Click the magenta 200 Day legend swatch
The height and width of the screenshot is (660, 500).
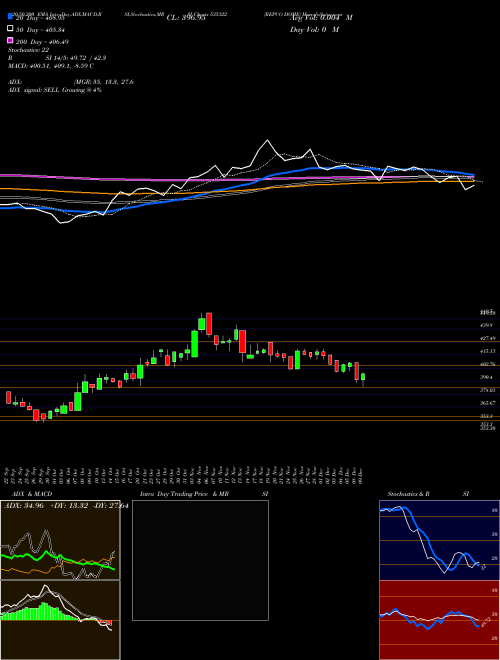click(10, 40)
